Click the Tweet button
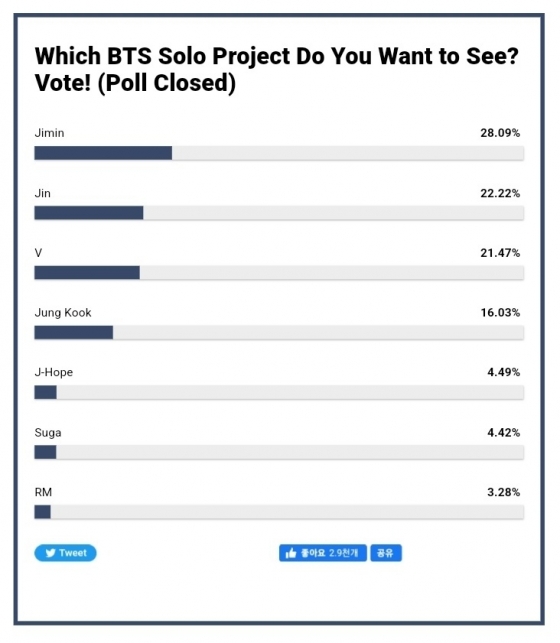Image resolution: width=560 pixels, height=643 pixels. [66, 553]
